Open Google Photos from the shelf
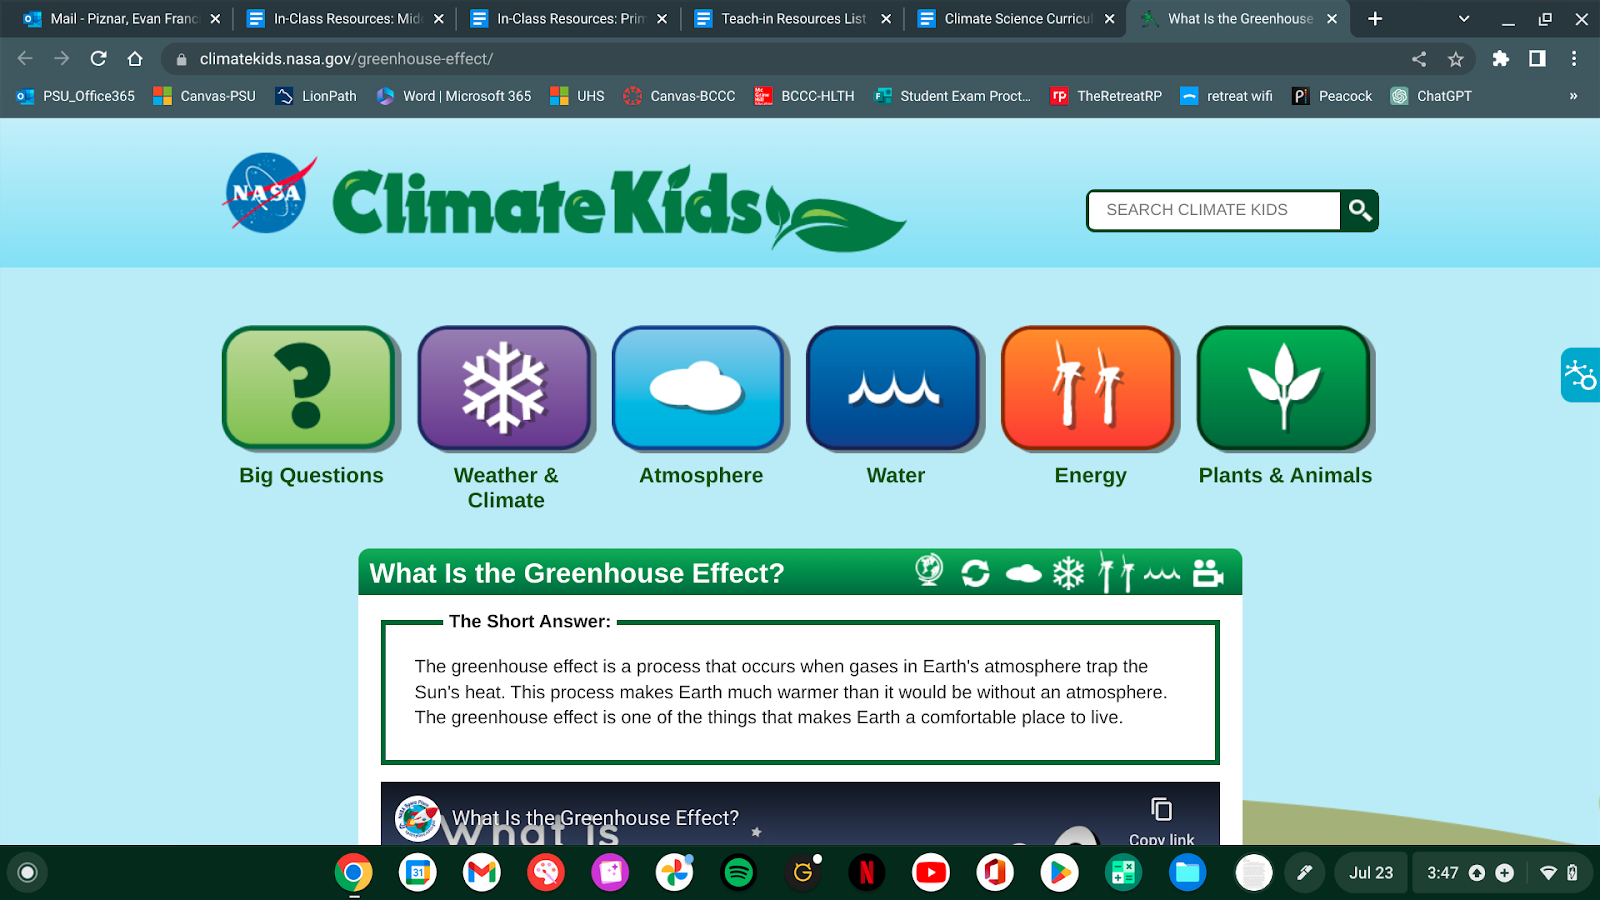Screen dimensions: 1600x900 675,873
